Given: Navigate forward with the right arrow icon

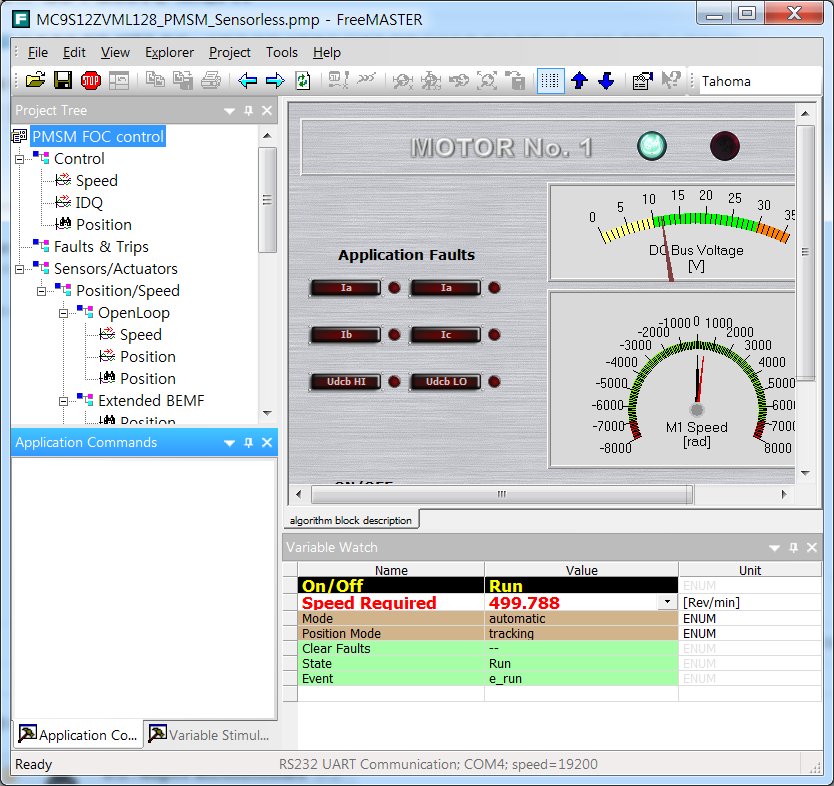Looking at the screenshot, I should (275, 81).
